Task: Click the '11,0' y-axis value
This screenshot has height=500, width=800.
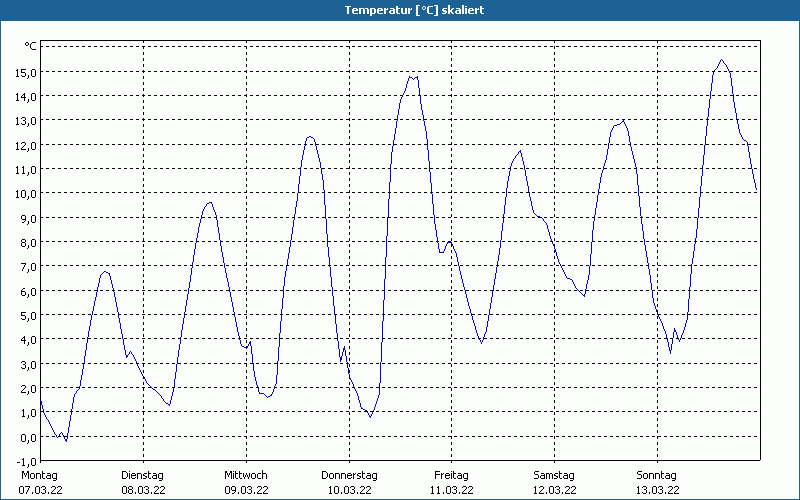Action: point(26,170)
